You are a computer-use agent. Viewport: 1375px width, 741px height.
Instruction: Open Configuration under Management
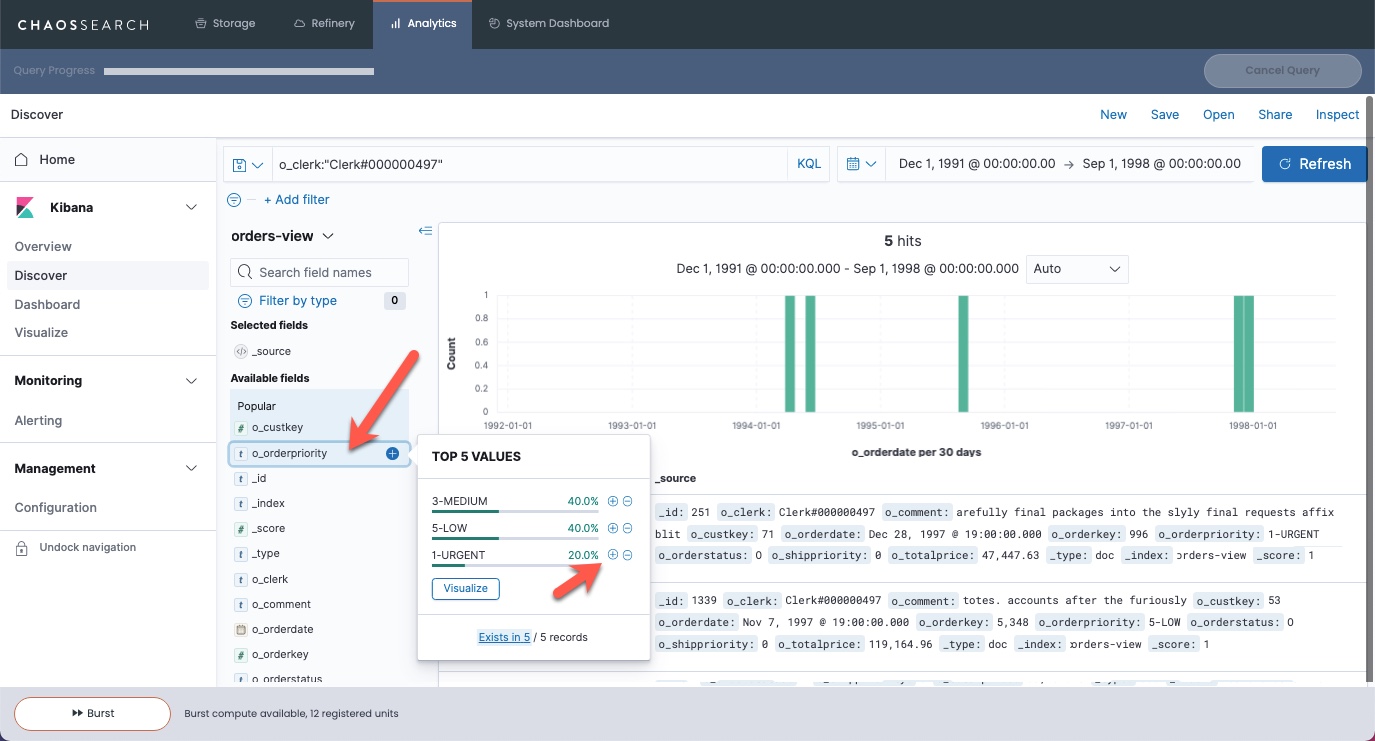[56, 508]
